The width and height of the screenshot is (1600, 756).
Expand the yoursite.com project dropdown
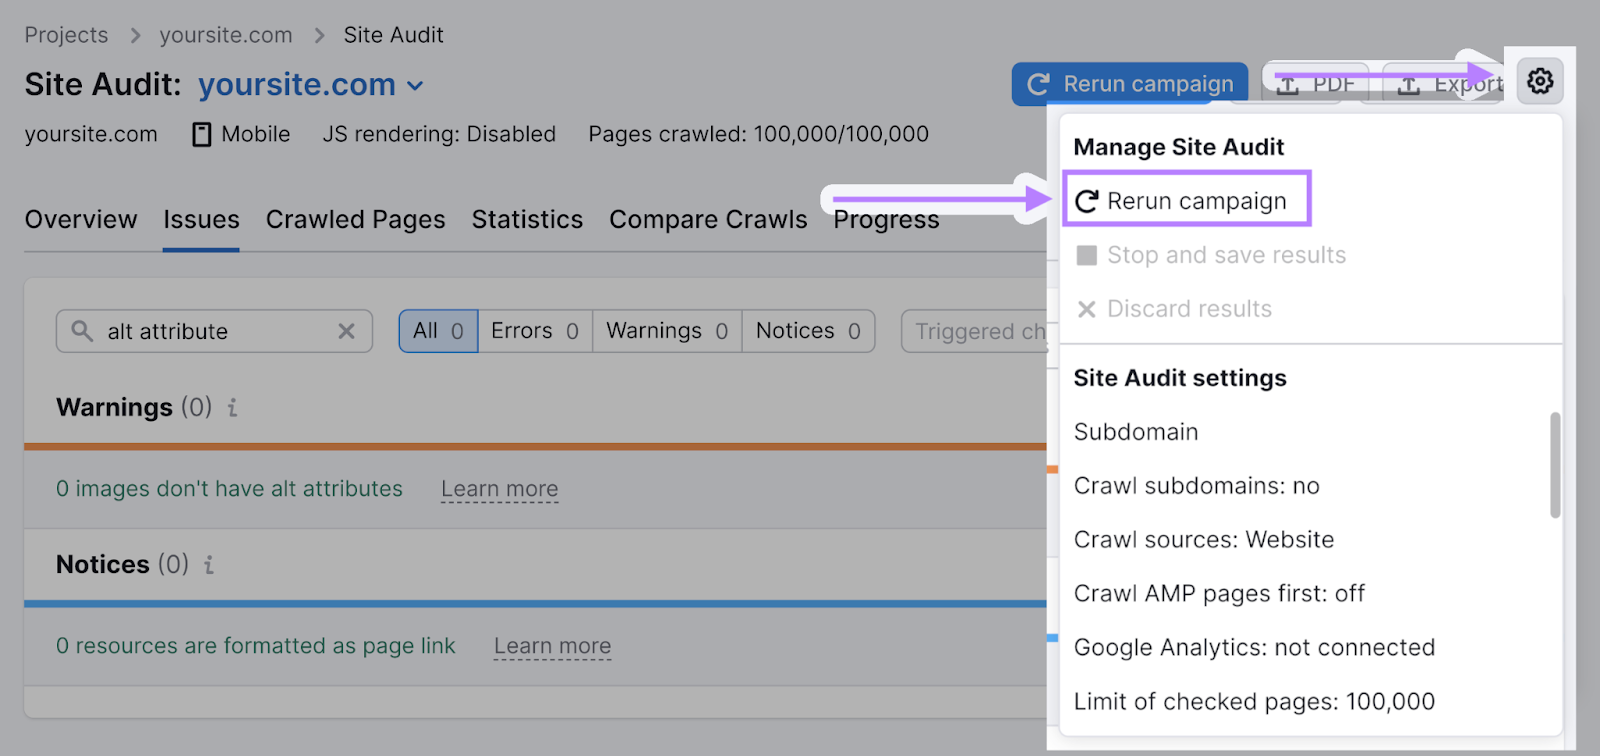(311, 85)
